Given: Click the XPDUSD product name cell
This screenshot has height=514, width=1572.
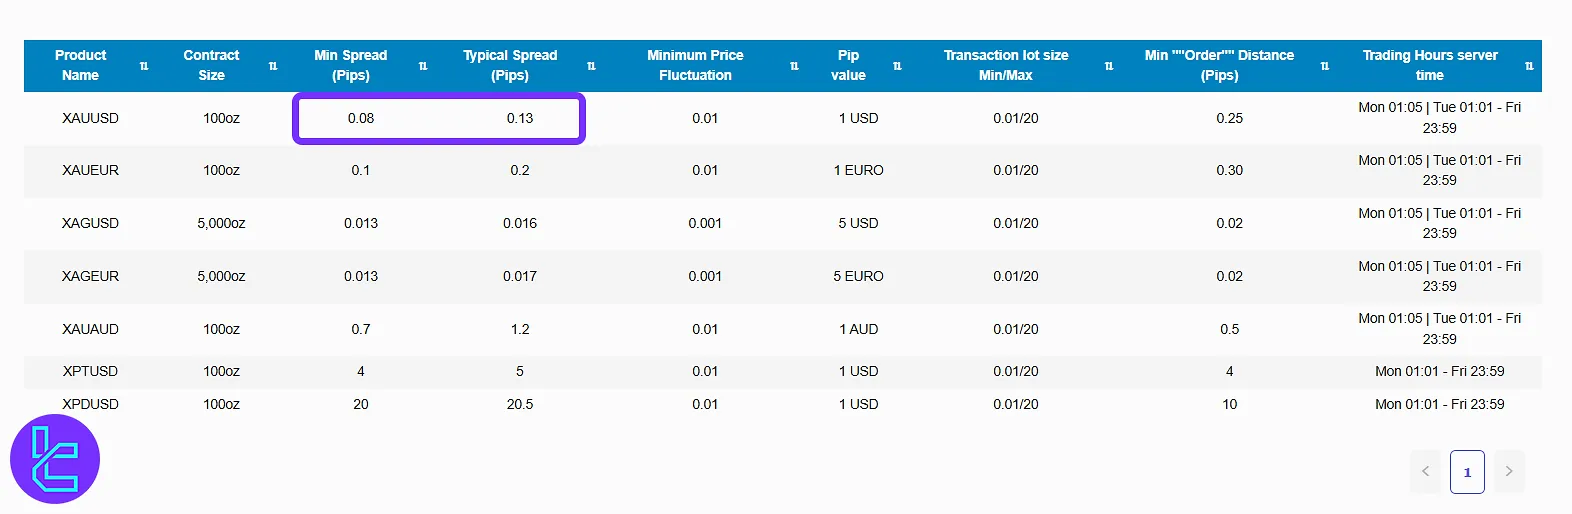Looking at the screenshot, I should [x=90, y=404].
